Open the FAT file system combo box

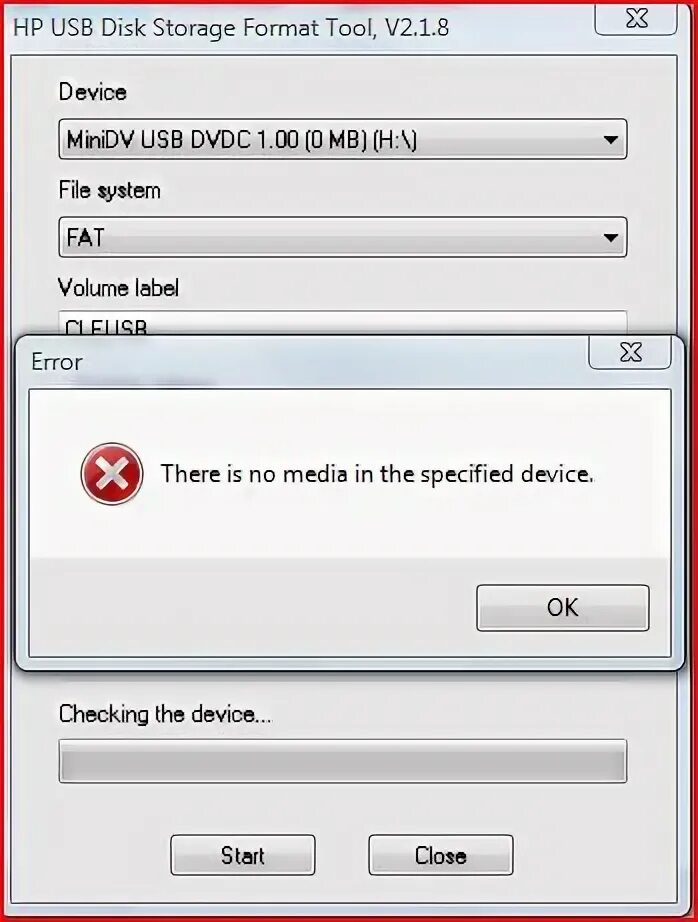tap(343, 237)
